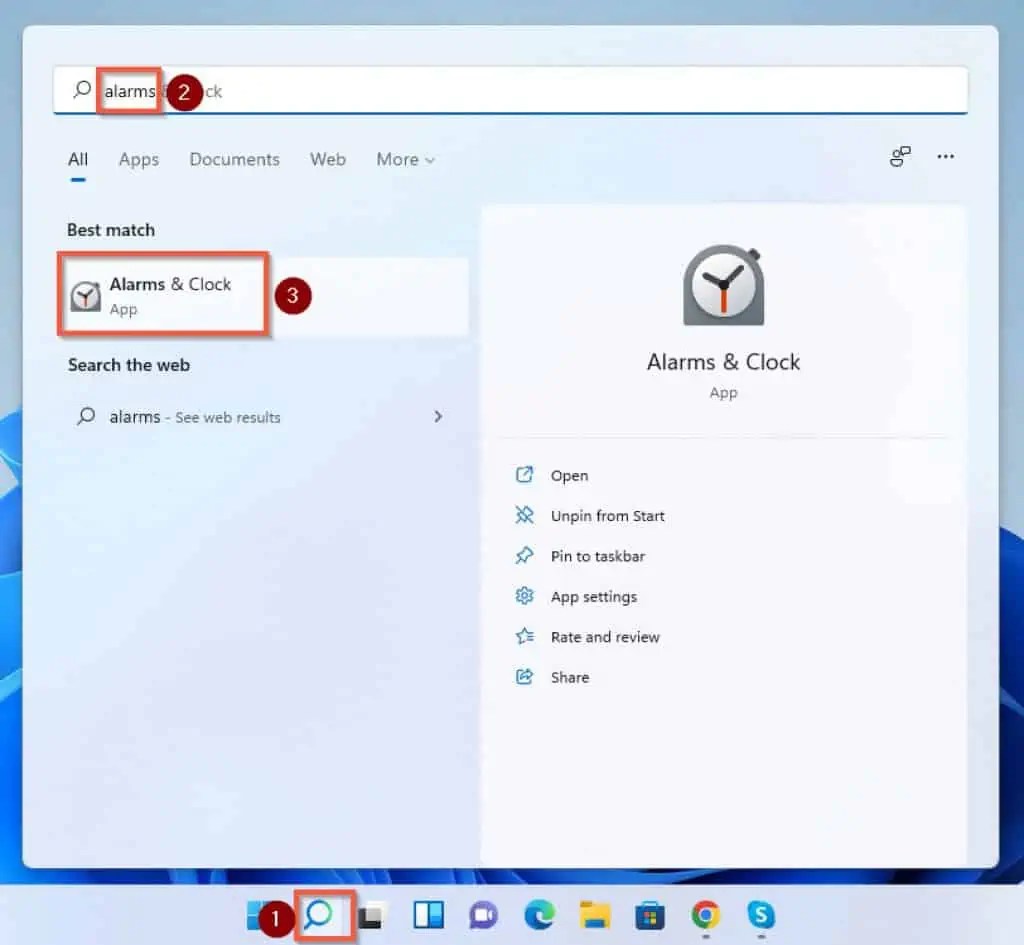Viewport: 1024px width, 945px height.
Task: Click the Search magnifier in the search box
Action: pyautogui.click(x=81, y=90)
